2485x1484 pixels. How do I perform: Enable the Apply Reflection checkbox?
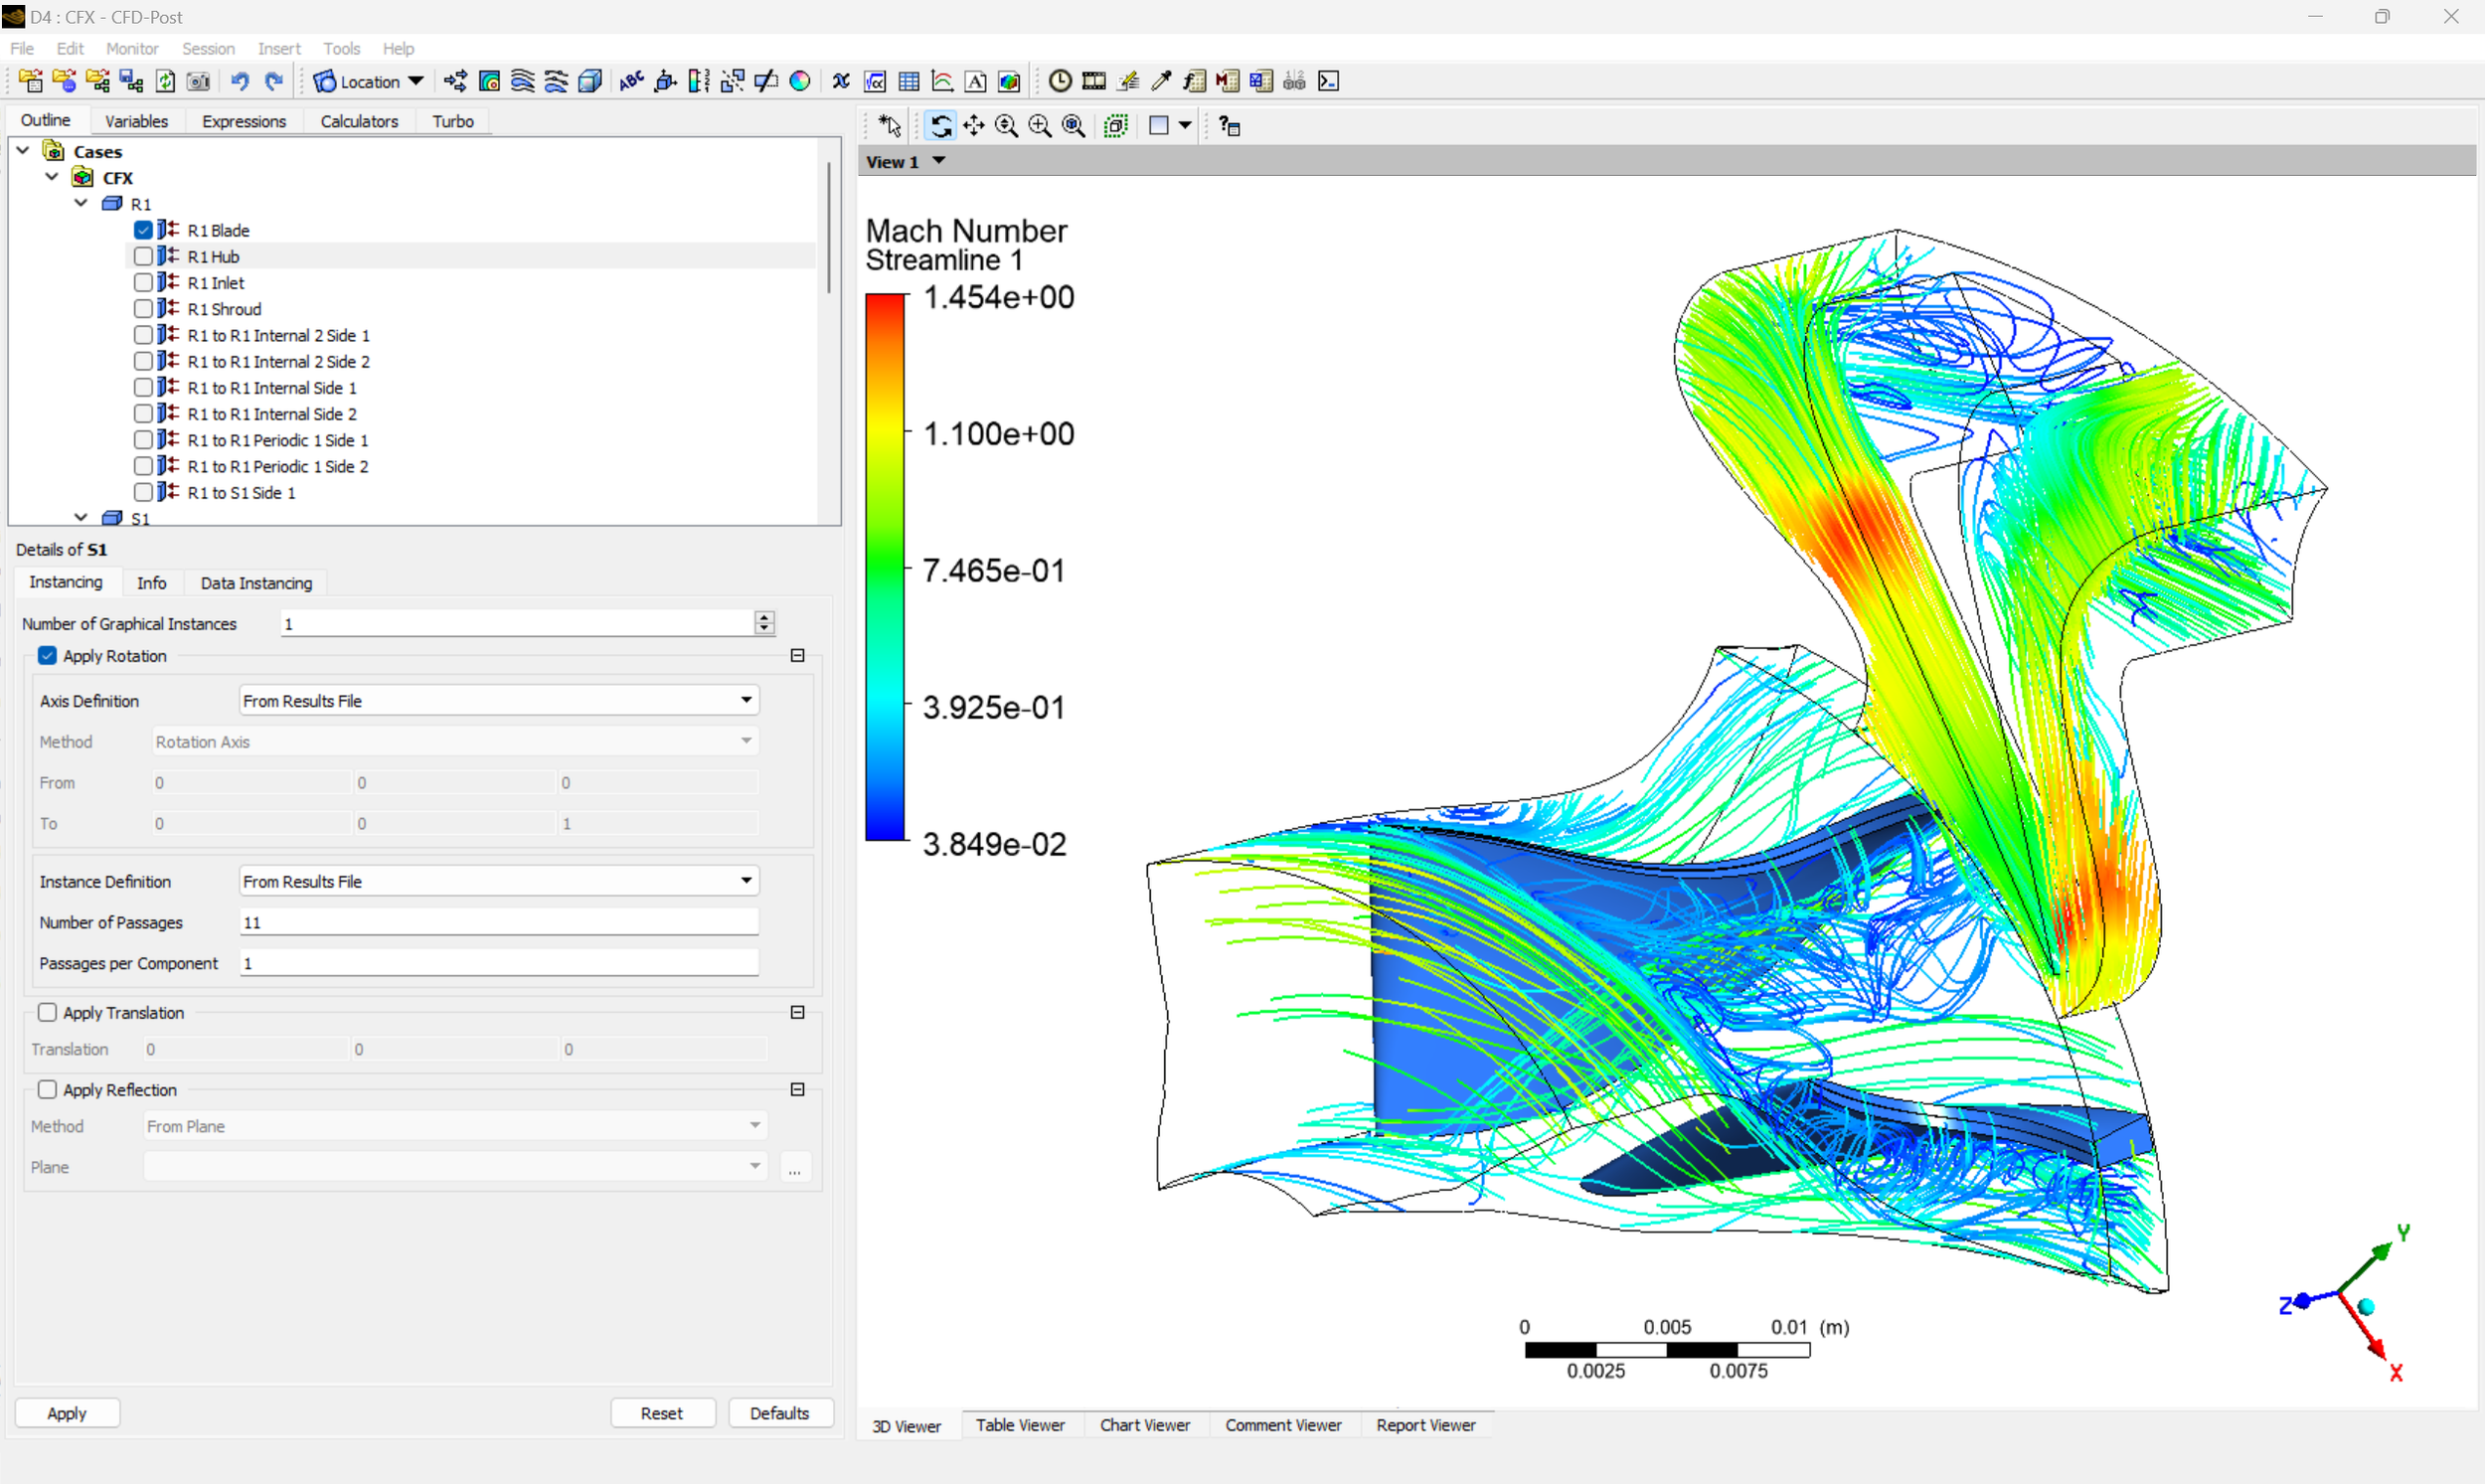[x=47, y=1090]
